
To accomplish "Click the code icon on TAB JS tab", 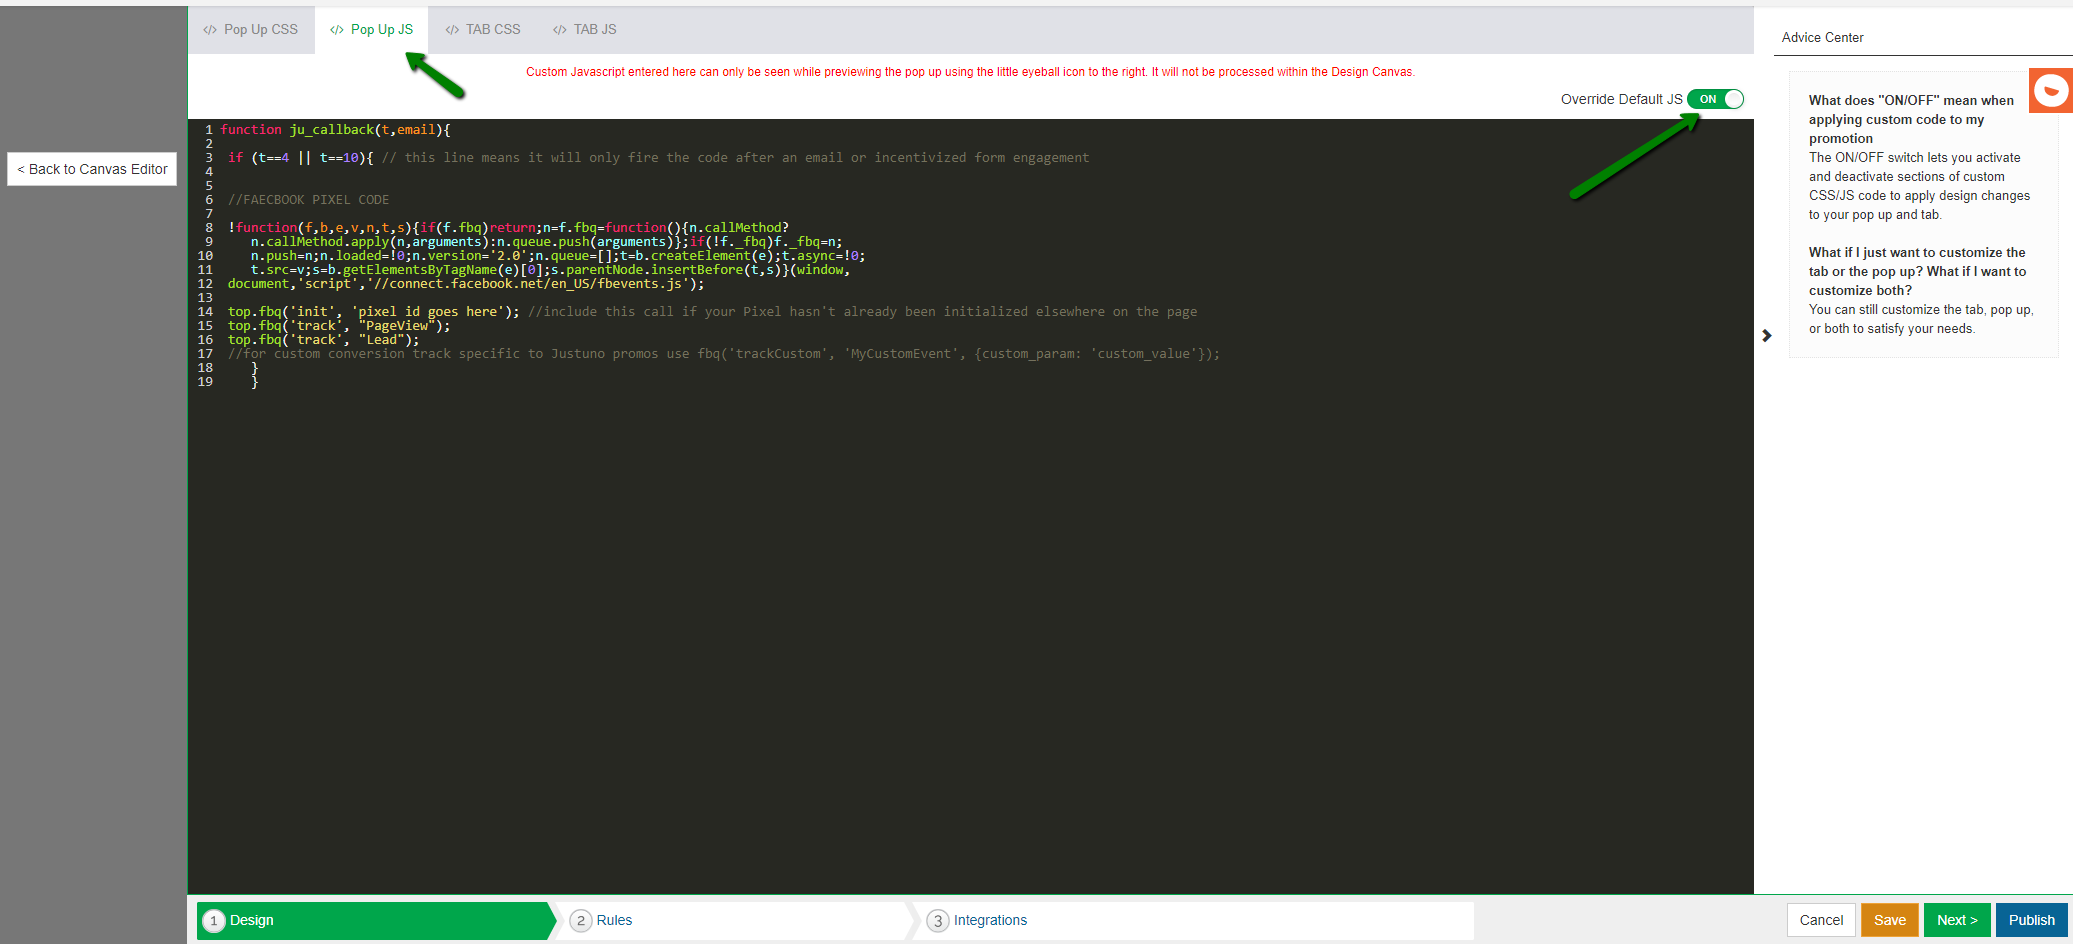I will (560, 30).
